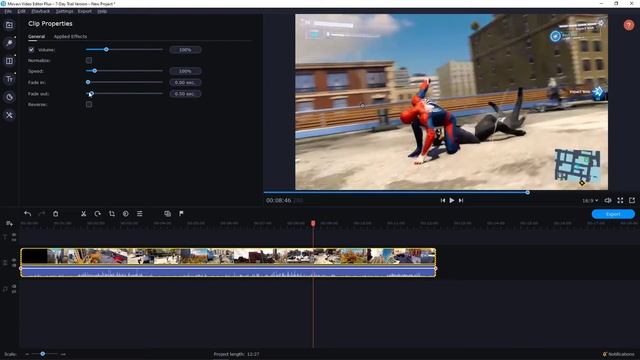The image size is (640, 360).
Task: Rotate the clip with rotate icon
Action: click(x=97, y=213)
